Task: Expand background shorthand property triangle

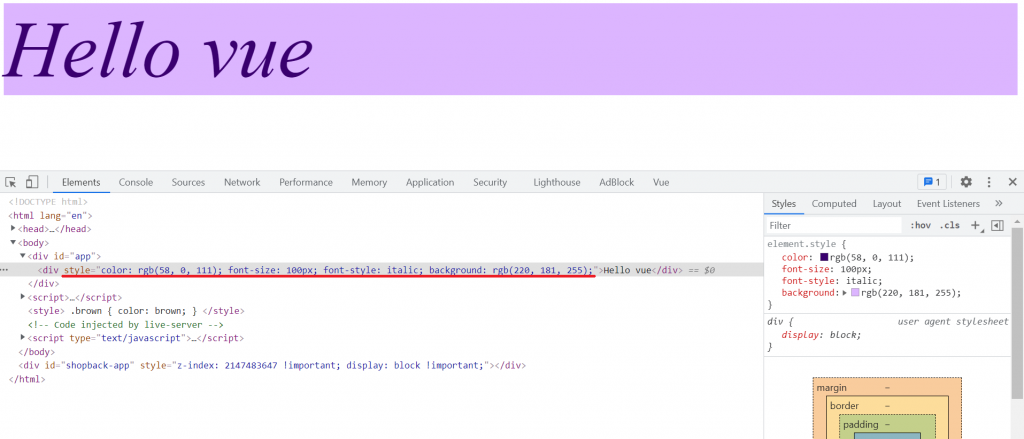Action: tap(845, 293)
